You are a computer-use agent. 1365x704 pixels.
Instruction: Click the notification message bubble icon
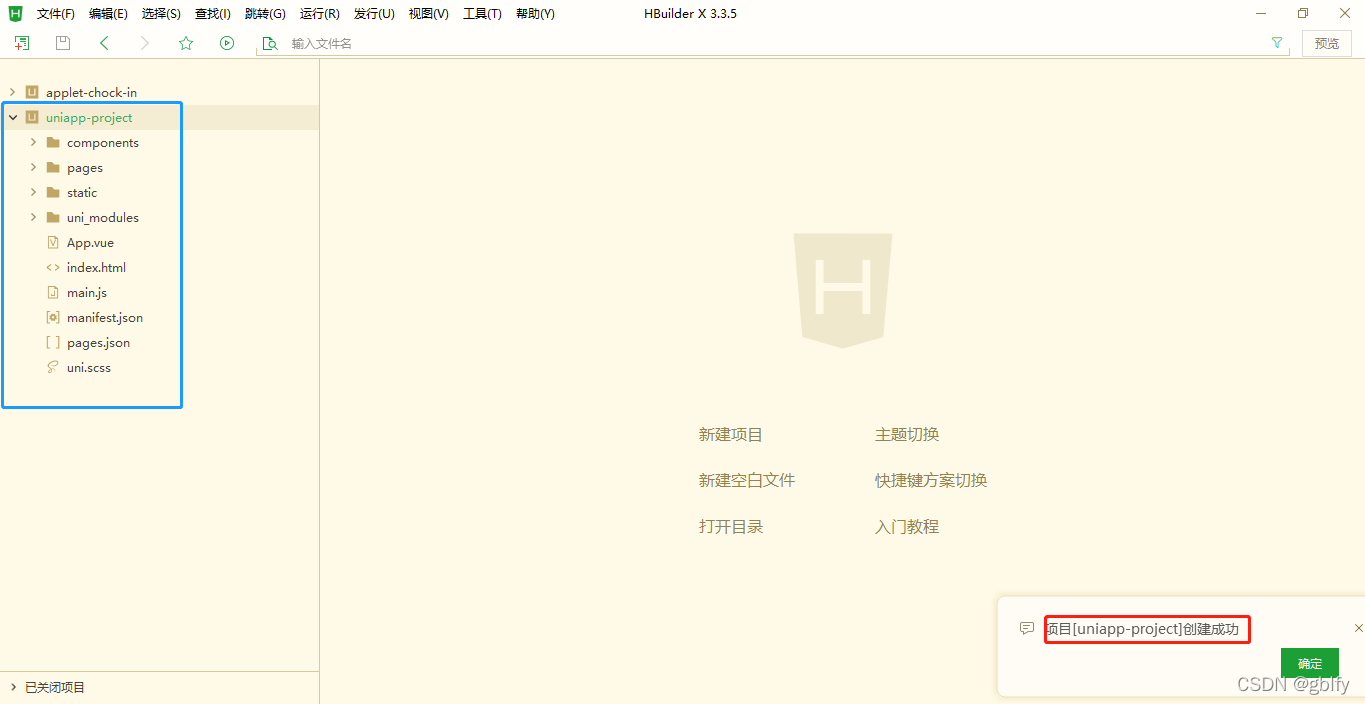point(1026,628)
